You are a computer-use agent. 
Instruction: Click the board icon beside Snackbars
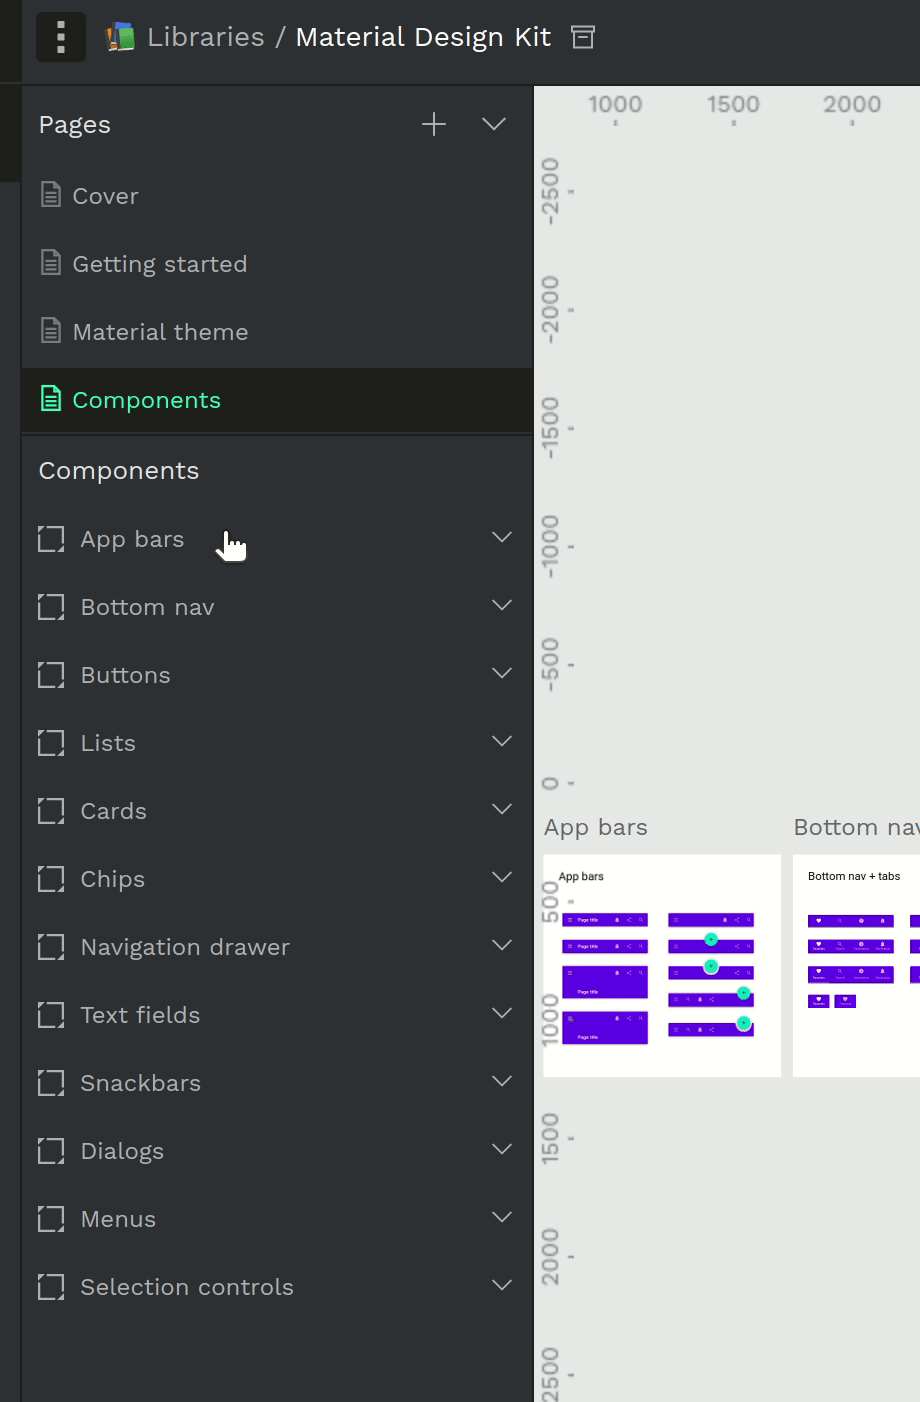pos(51,1083)
